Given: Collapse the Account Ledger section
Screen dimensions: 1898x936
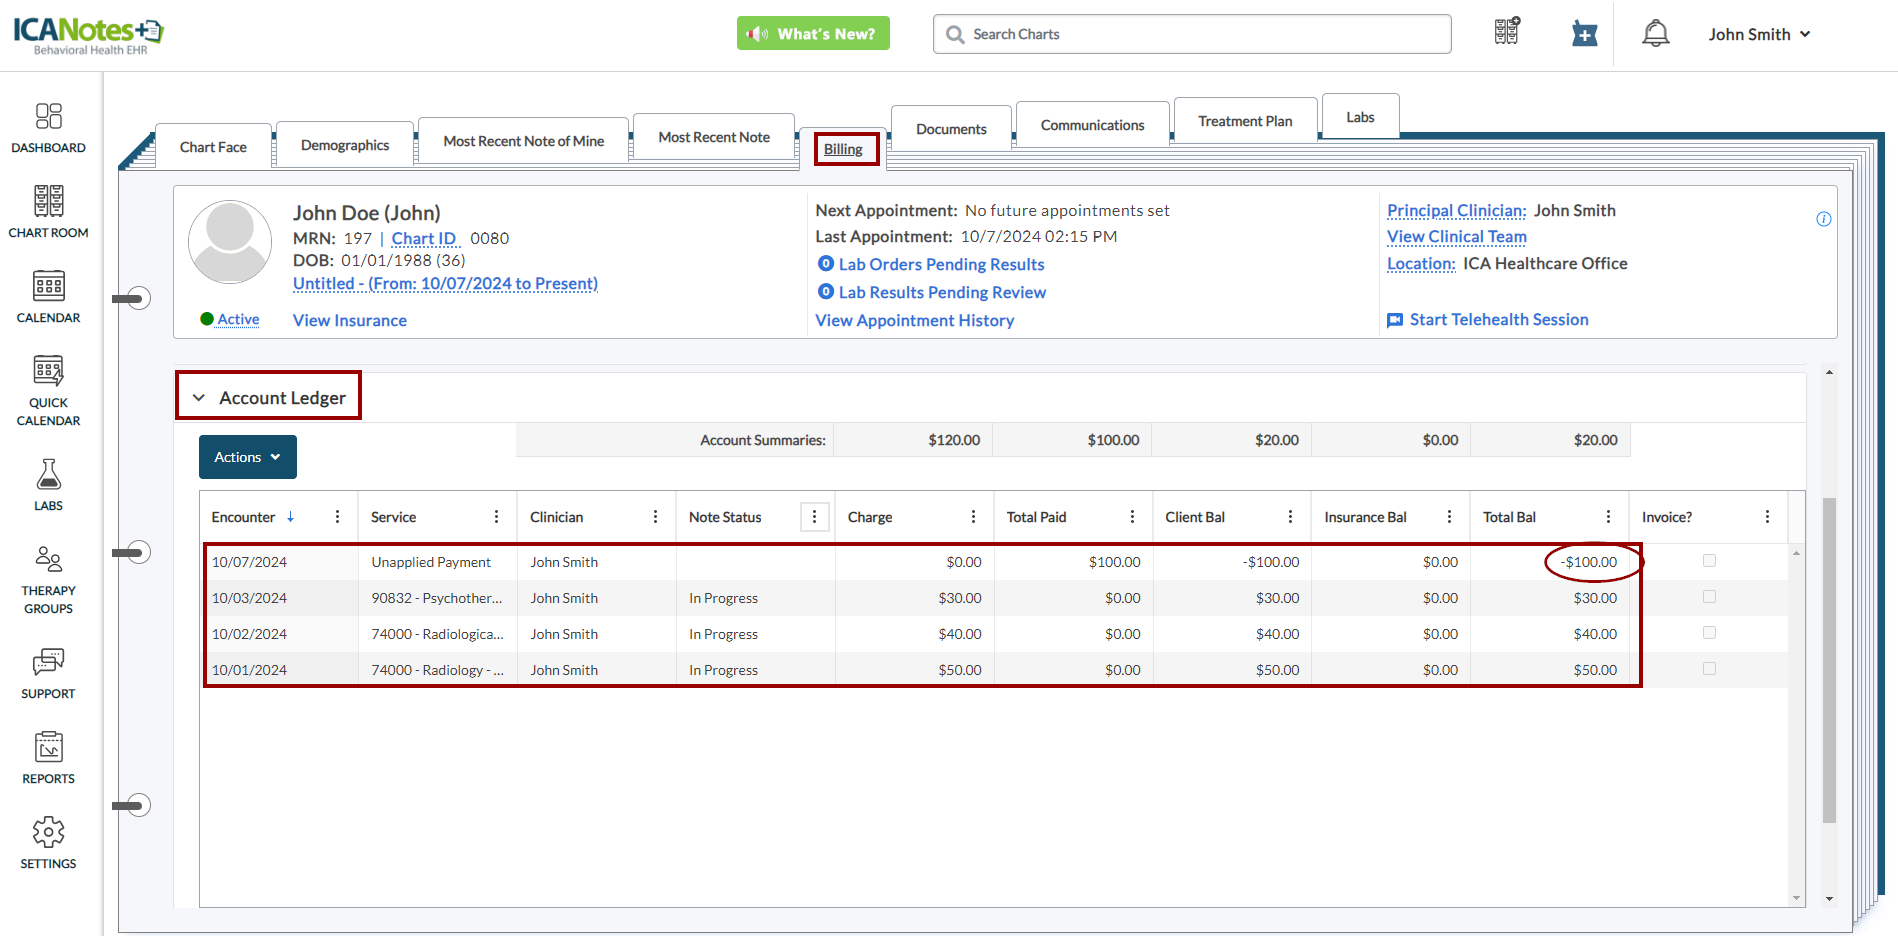Looking at the screenshot, I should point(199,398).
